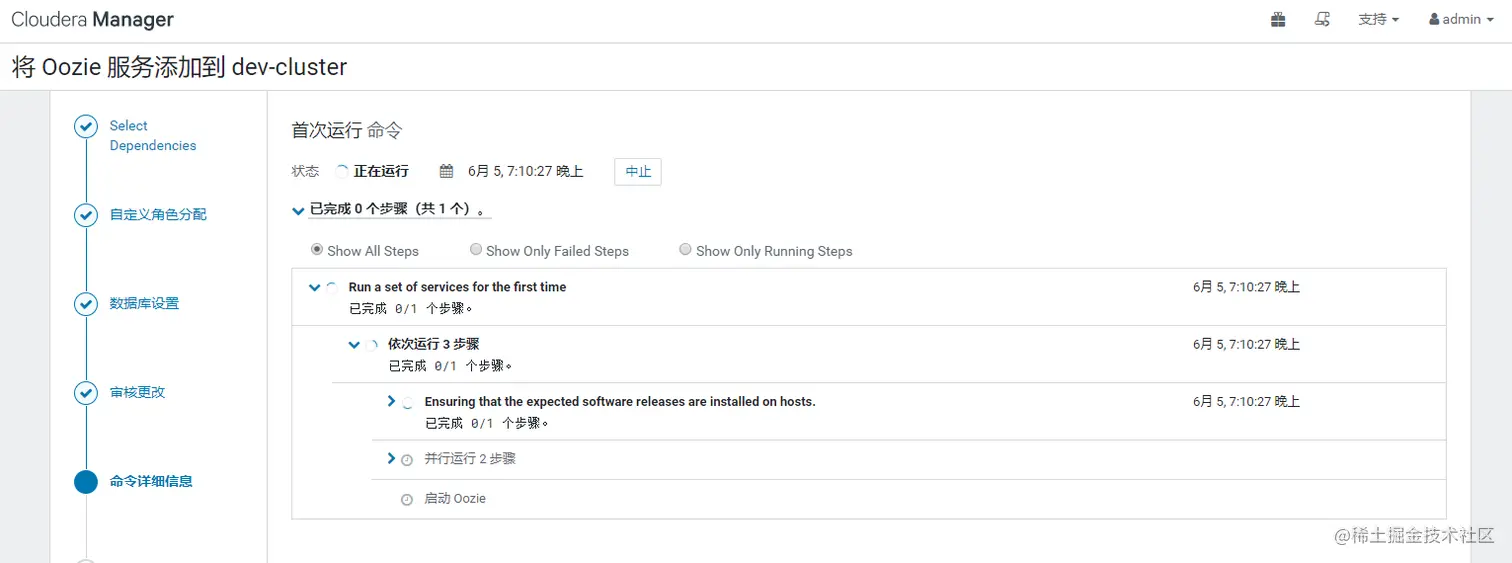Click the 正在运行 status text

point(381,171)
